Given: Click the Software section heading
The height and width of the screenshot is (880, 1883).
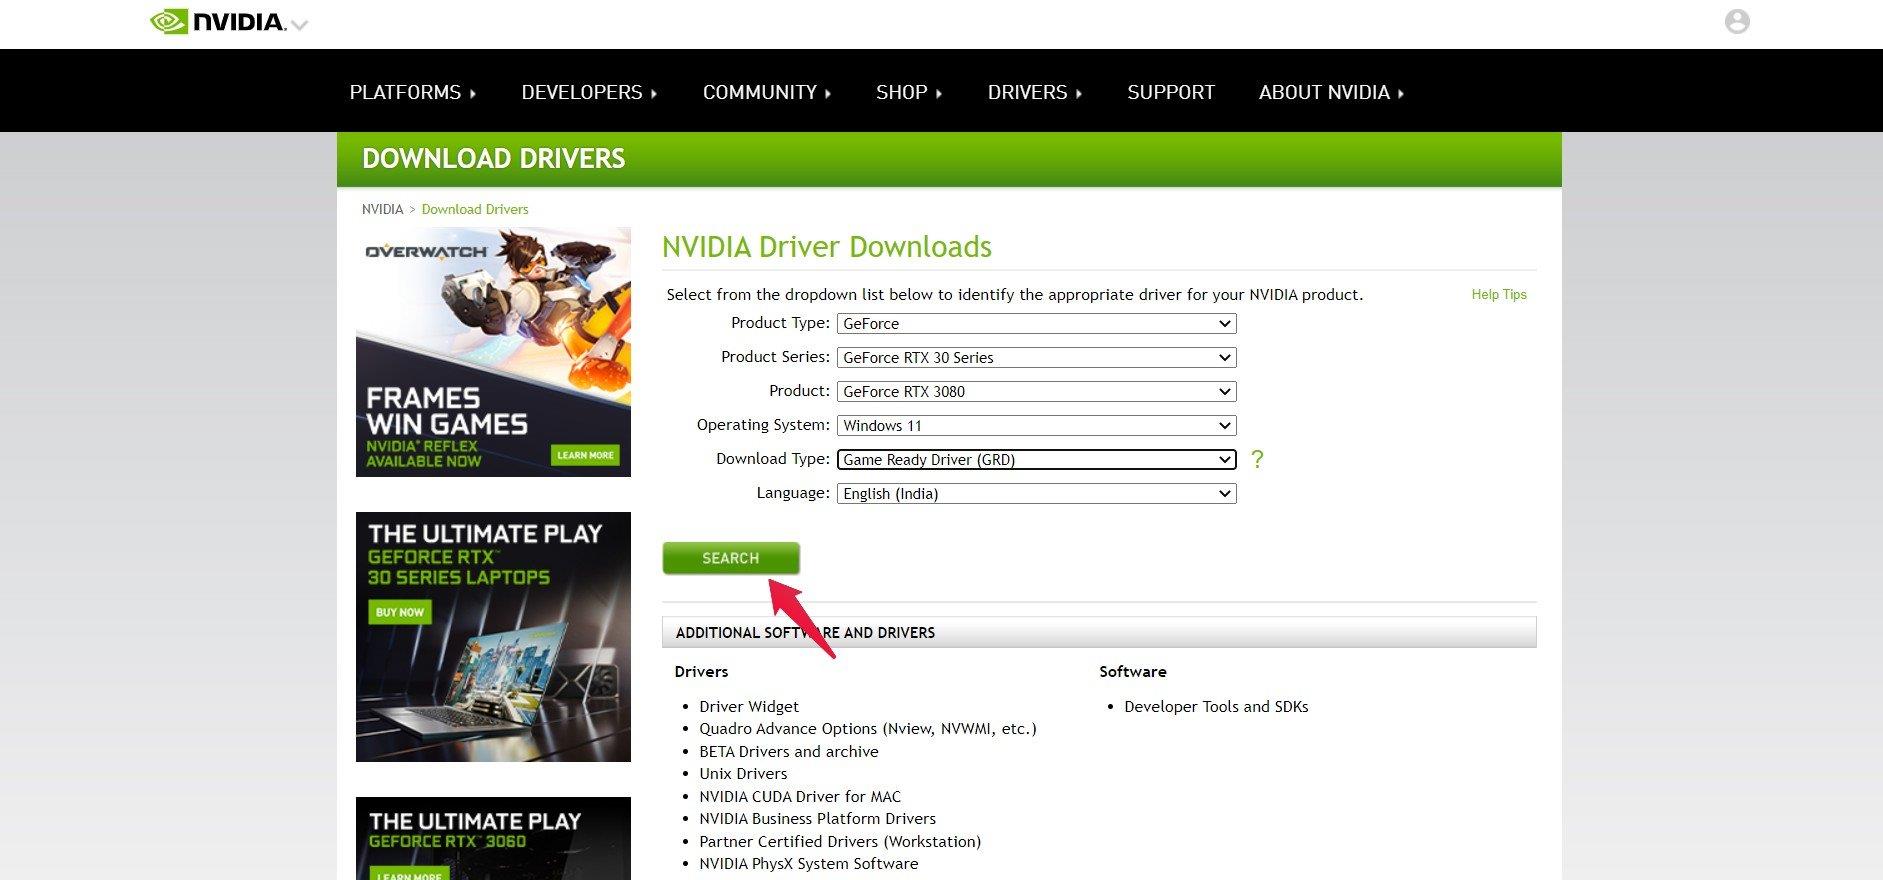Looking at the screenshot, I should click(x=1133, y=672).
